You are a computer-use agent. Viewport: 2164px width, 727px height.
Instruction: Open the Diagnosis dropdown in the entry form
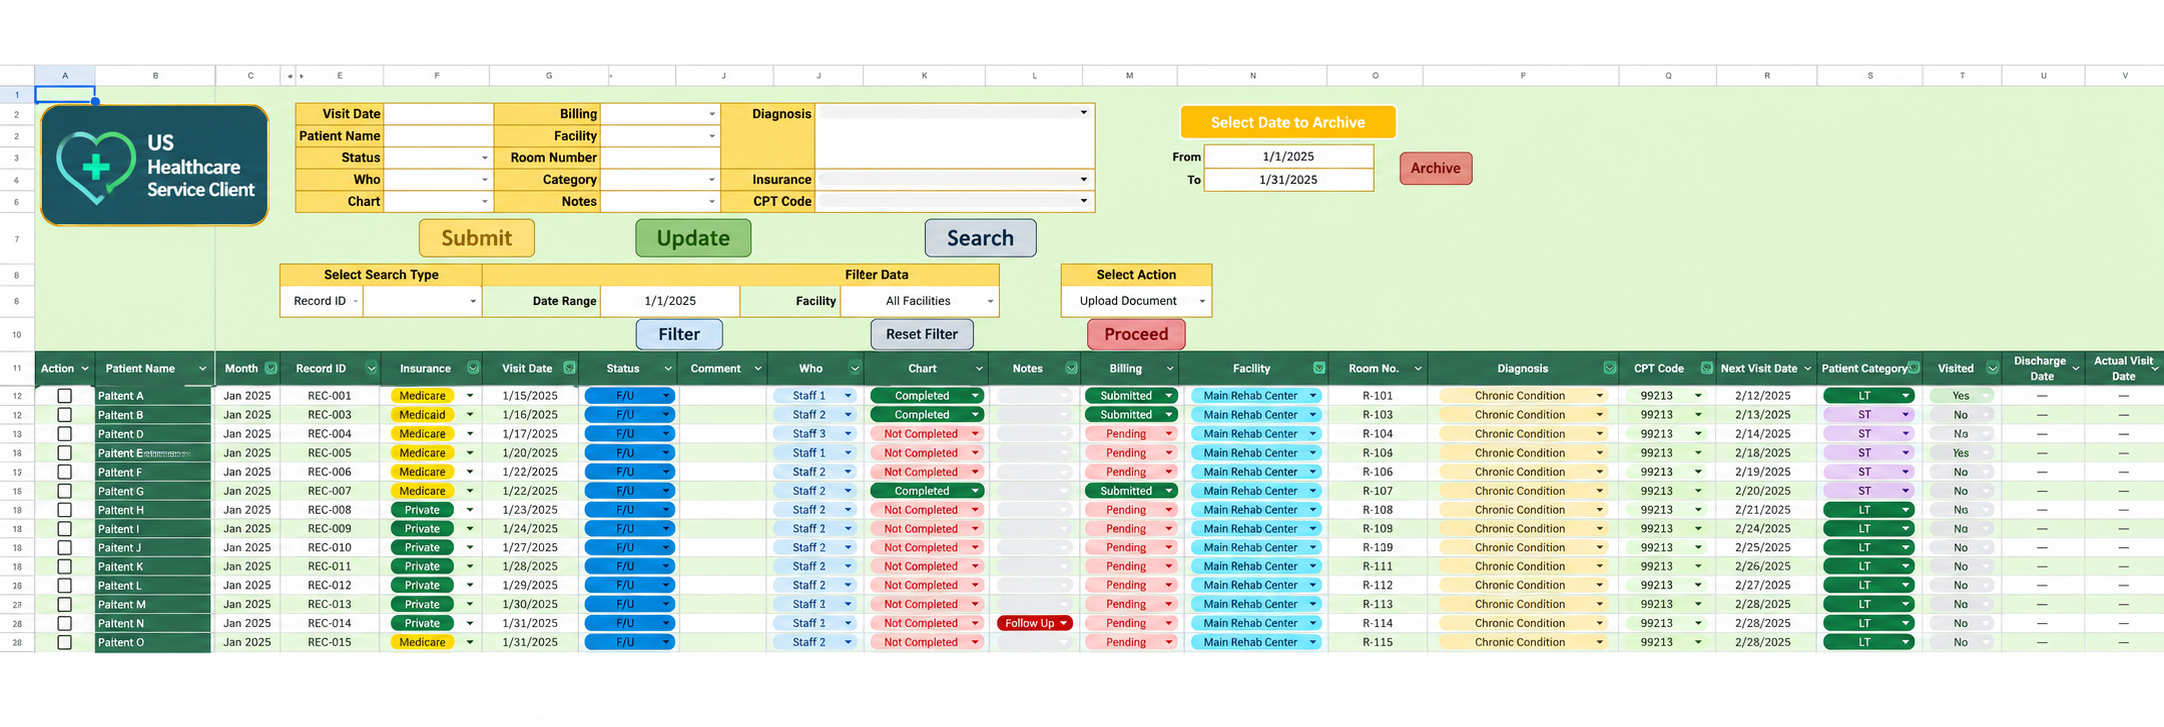pyautogui.click(x=1084, y=113)
